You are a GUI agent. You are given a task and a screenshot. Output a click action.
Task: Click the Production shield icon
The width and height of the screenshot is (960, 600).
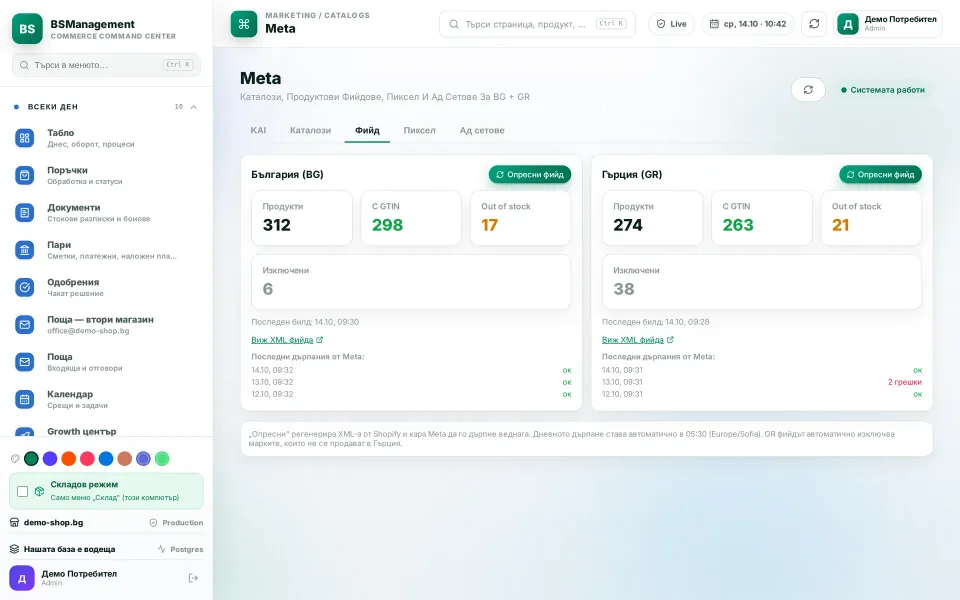click(x=154, y=522)
